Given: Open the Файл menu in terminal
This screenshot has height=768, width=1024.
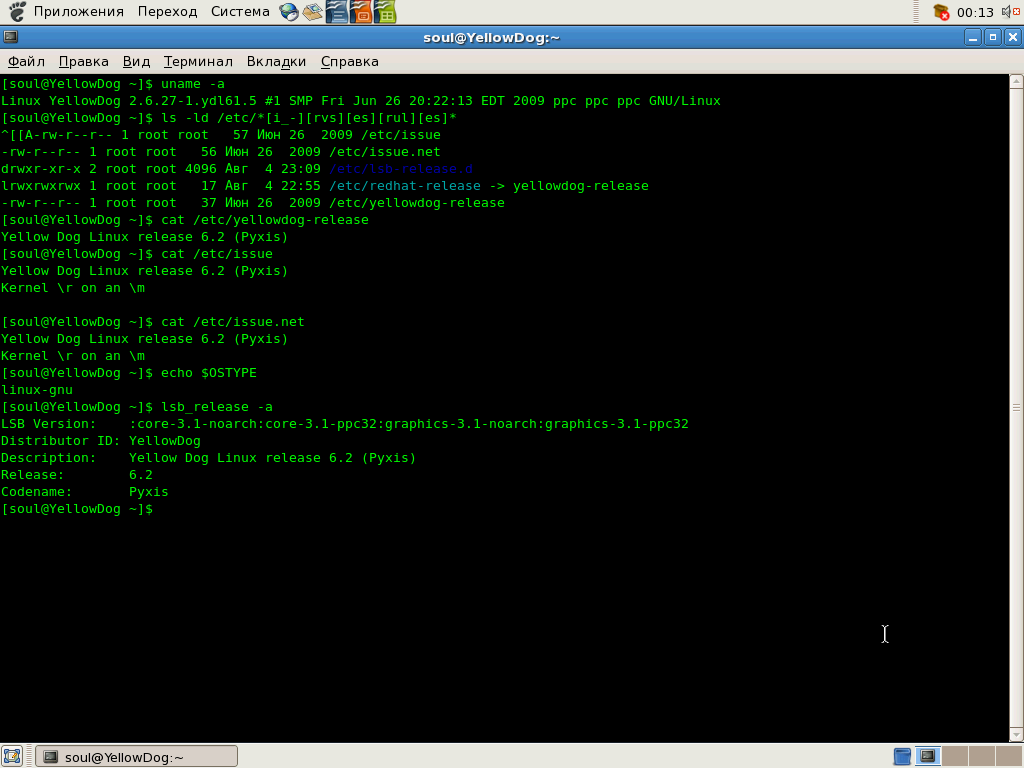Looking at the screenshot, I should (26, 61).
